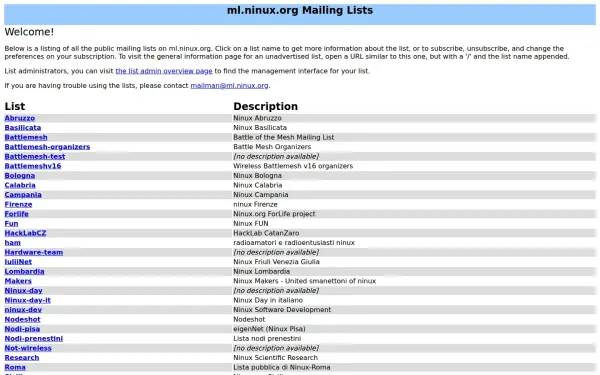Open the Bologna mailing list

pyautogui.click(x=20, y=176)
